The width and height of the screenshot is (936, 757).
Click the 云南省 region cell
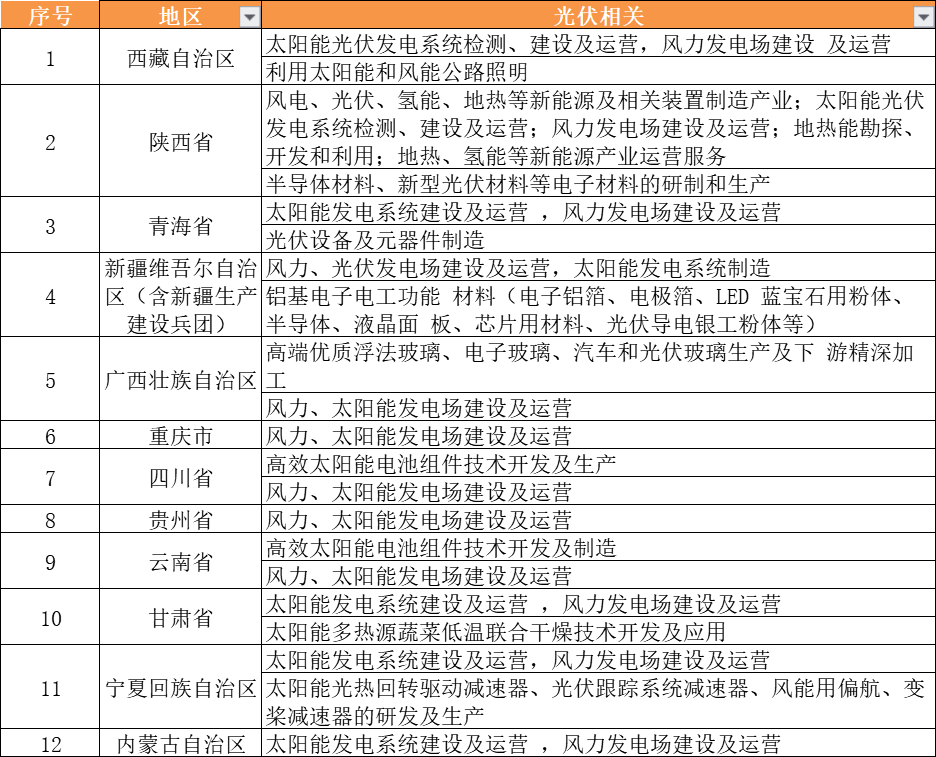click(181, 562)
